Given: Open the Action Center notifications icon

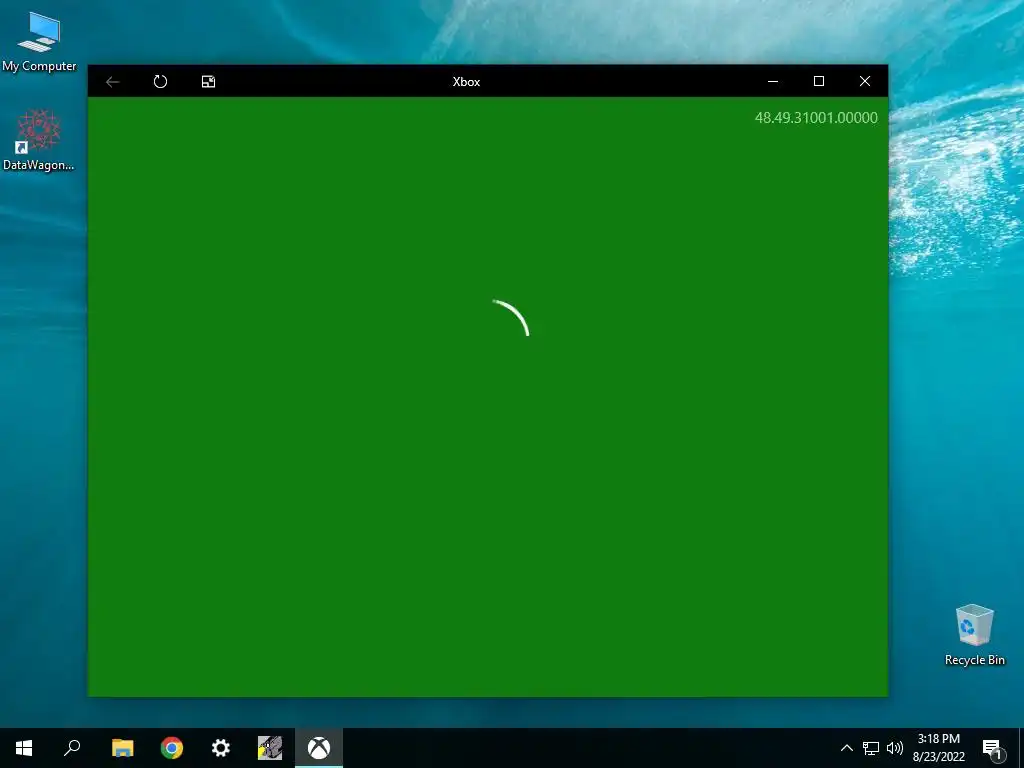Looking at the screenshot, I should click(x=992, y=748).
